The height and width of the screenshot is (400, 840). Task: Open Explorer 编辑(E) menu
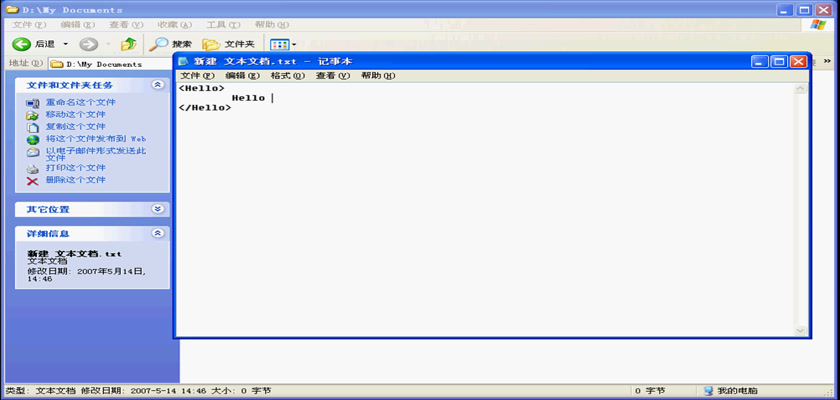(77, 25)
